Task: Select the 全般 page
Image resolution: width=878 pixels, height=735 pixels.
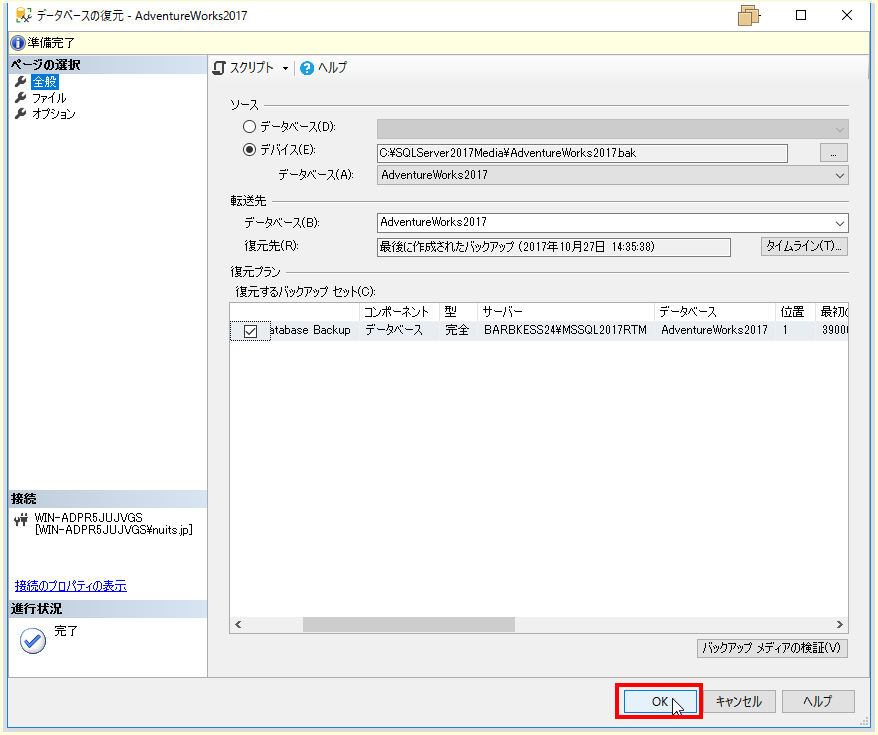Action: point(44,82)
